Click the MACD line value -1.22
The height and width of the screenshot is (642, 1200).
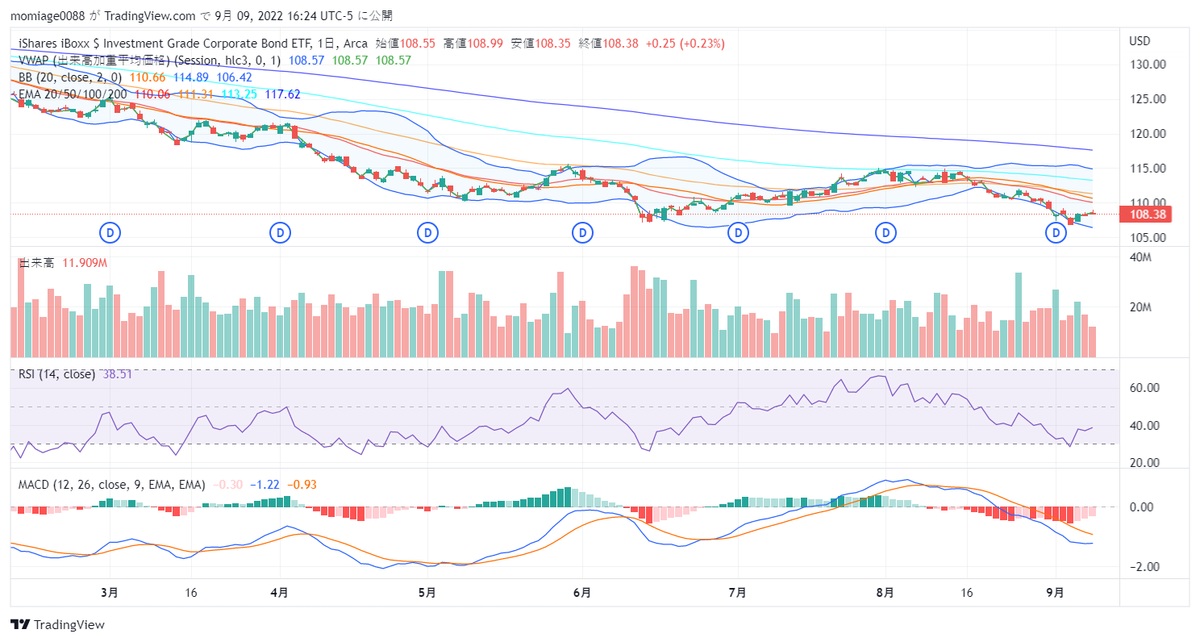pos(264,484)
